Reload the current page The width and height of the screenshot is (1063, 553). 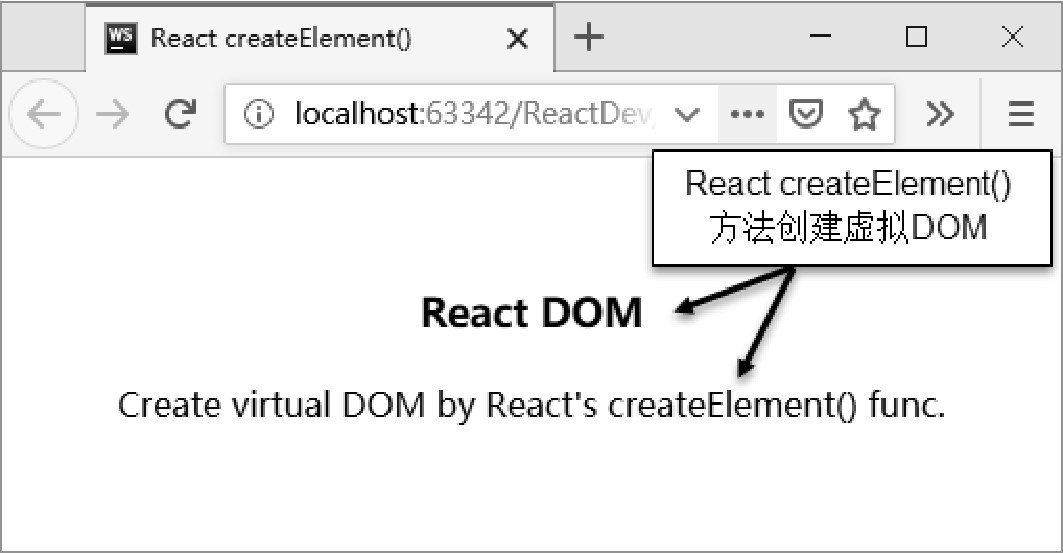[180, 114]
